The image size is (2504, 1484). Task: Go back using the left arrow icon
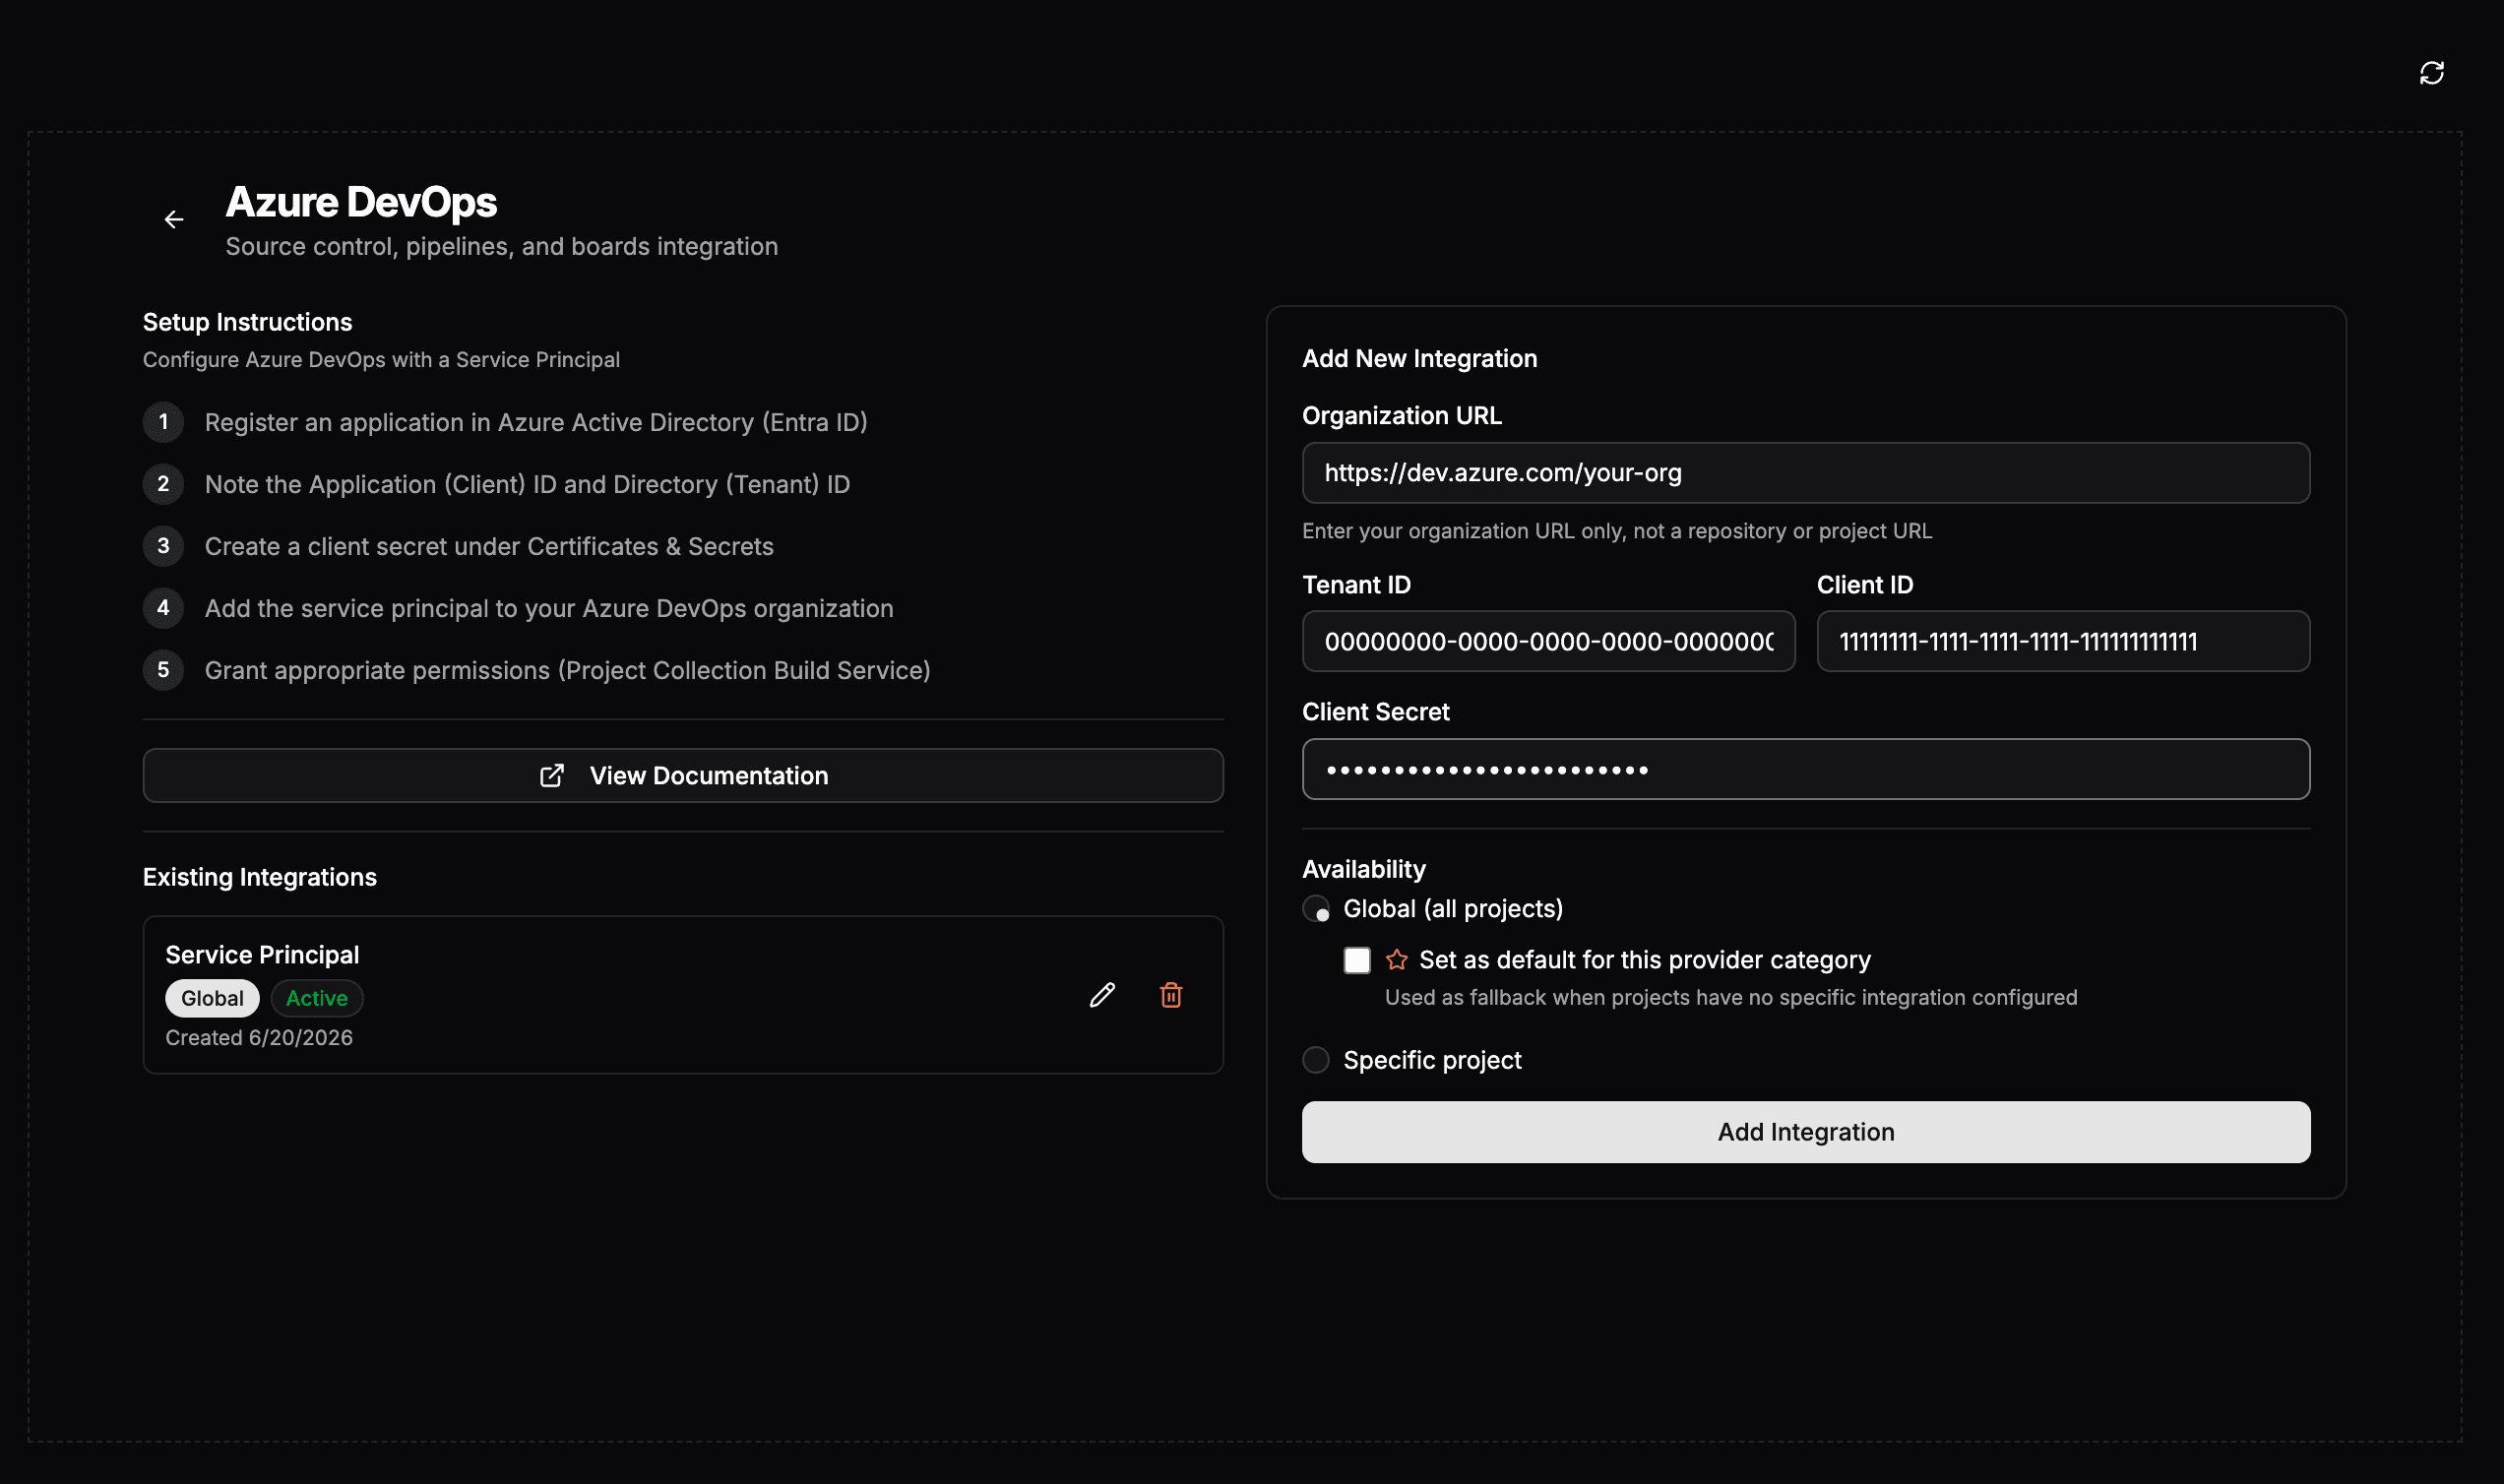pyautogui.click(x=174, y=219)
